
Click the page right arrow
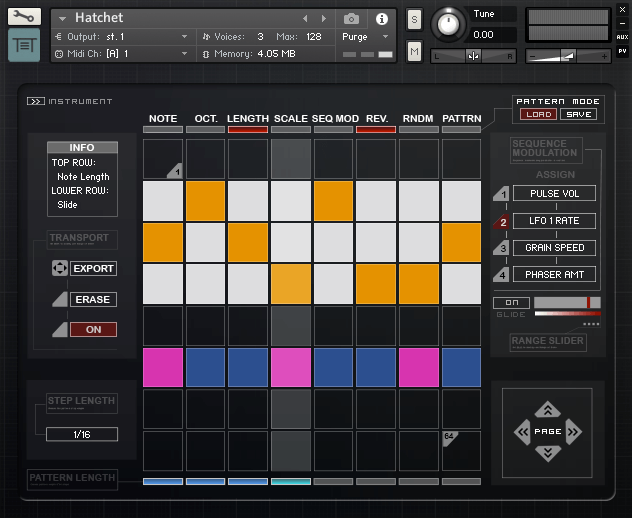(x=573, y=432)
